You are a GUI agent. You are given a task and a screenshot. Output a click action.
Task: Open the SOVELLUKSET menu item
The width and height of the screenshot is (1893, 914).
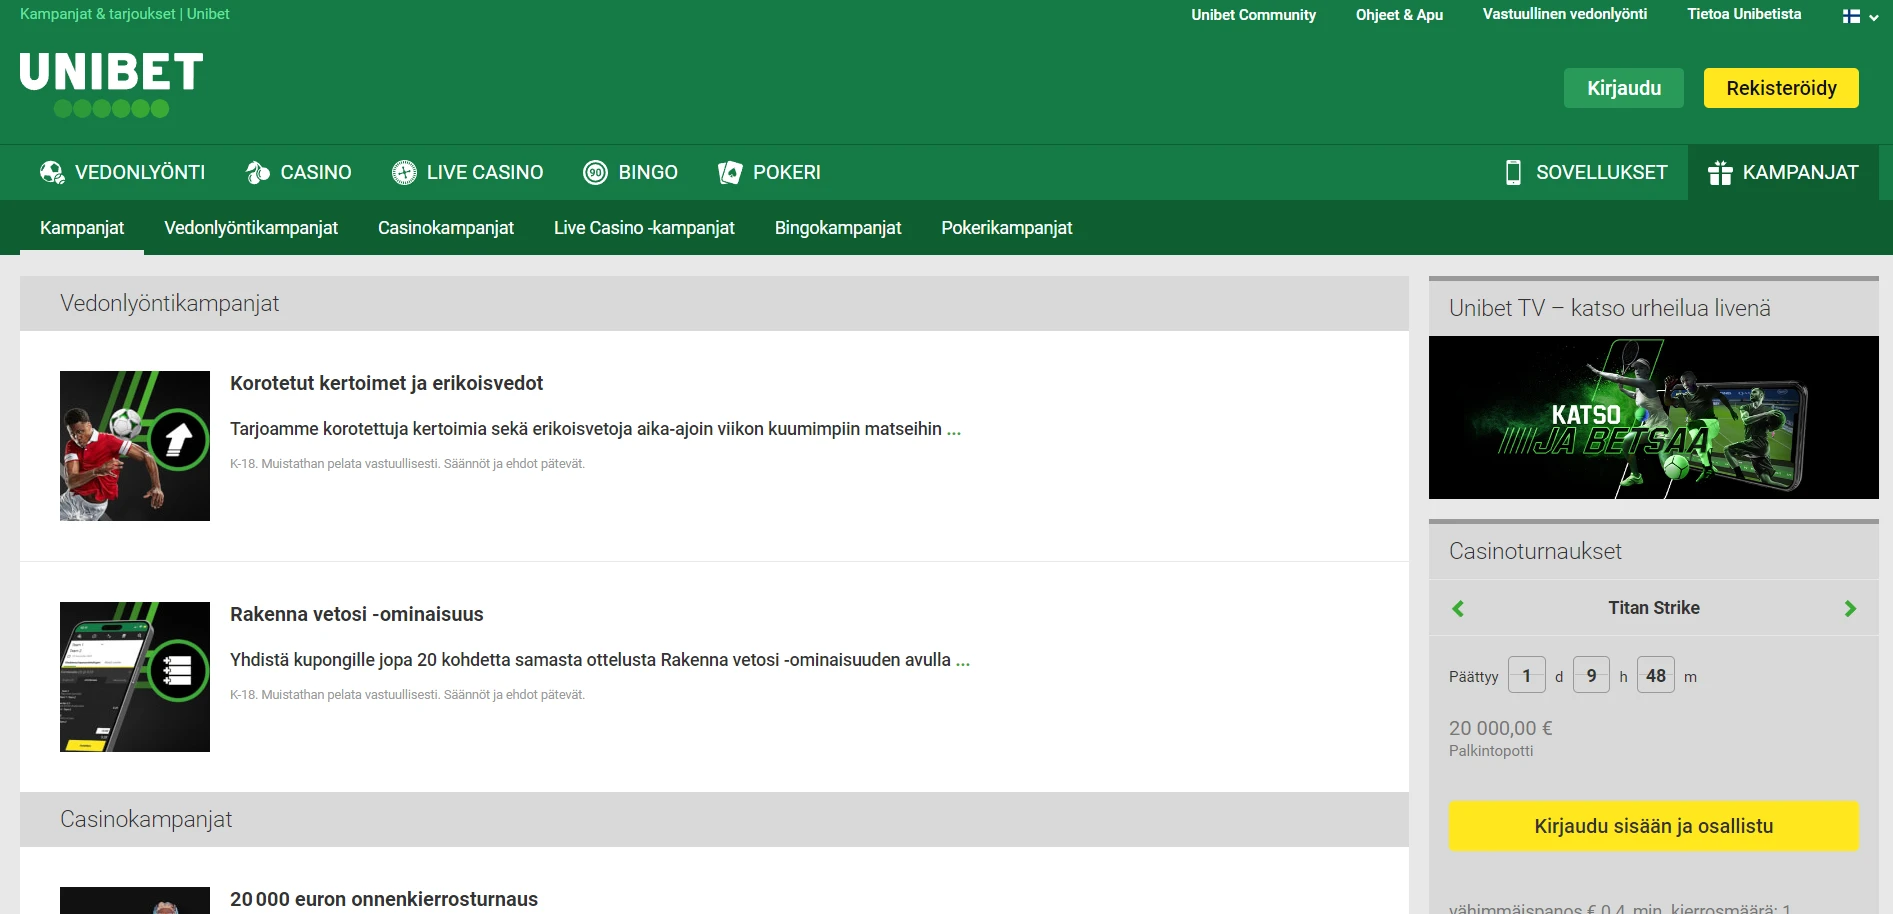[1586, 172]
